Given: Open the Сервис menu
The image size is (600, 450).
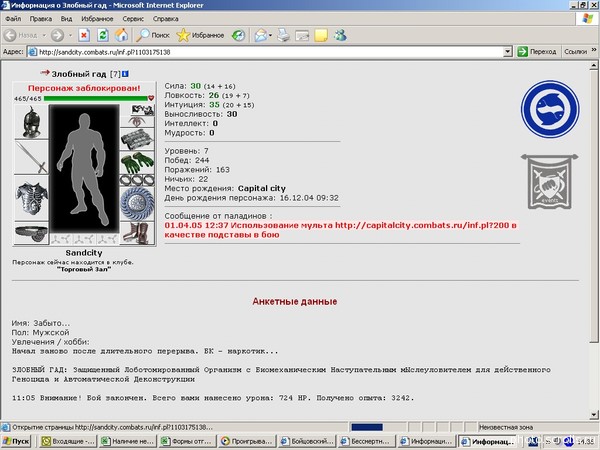Looking at the screenshot, I should click(x=133, y=19).
